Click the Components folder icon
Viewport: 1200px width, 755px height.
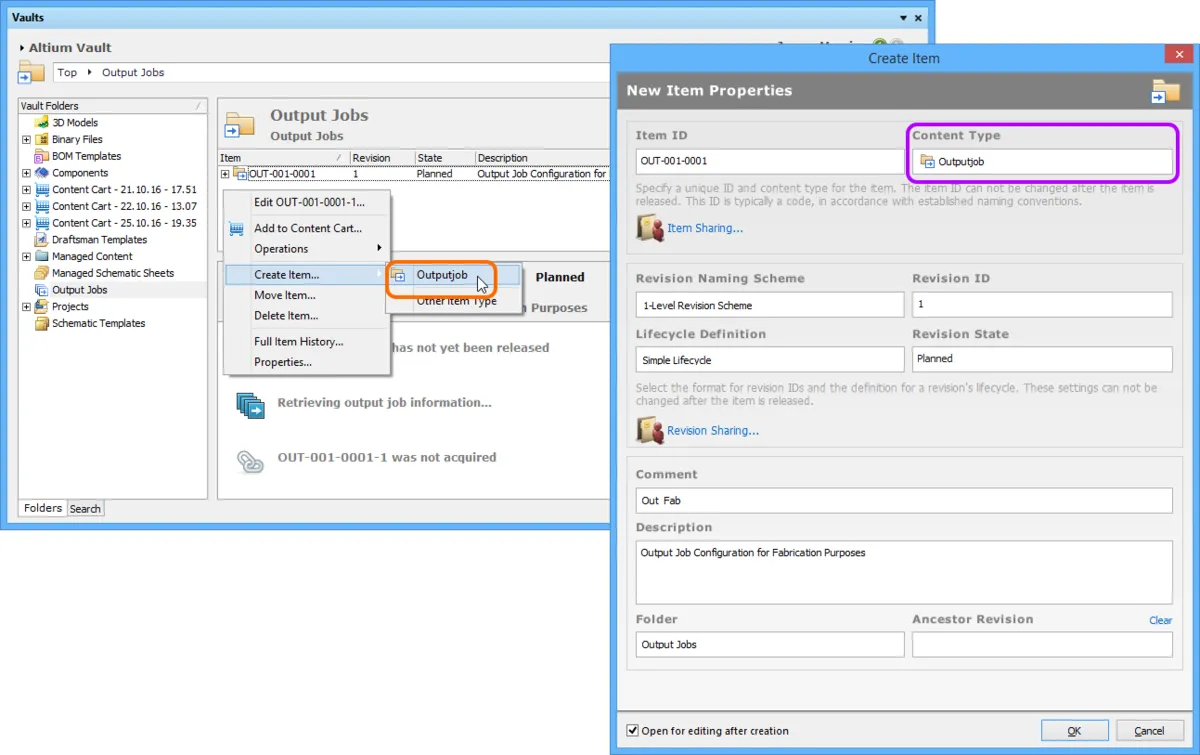coord(42,173)
